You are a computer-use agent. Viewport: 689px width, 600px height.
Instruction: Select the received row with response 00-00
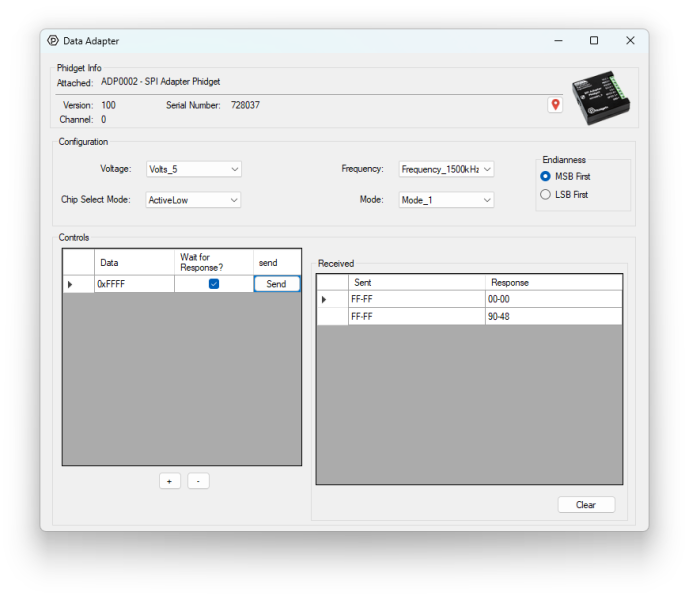[553, 299]
